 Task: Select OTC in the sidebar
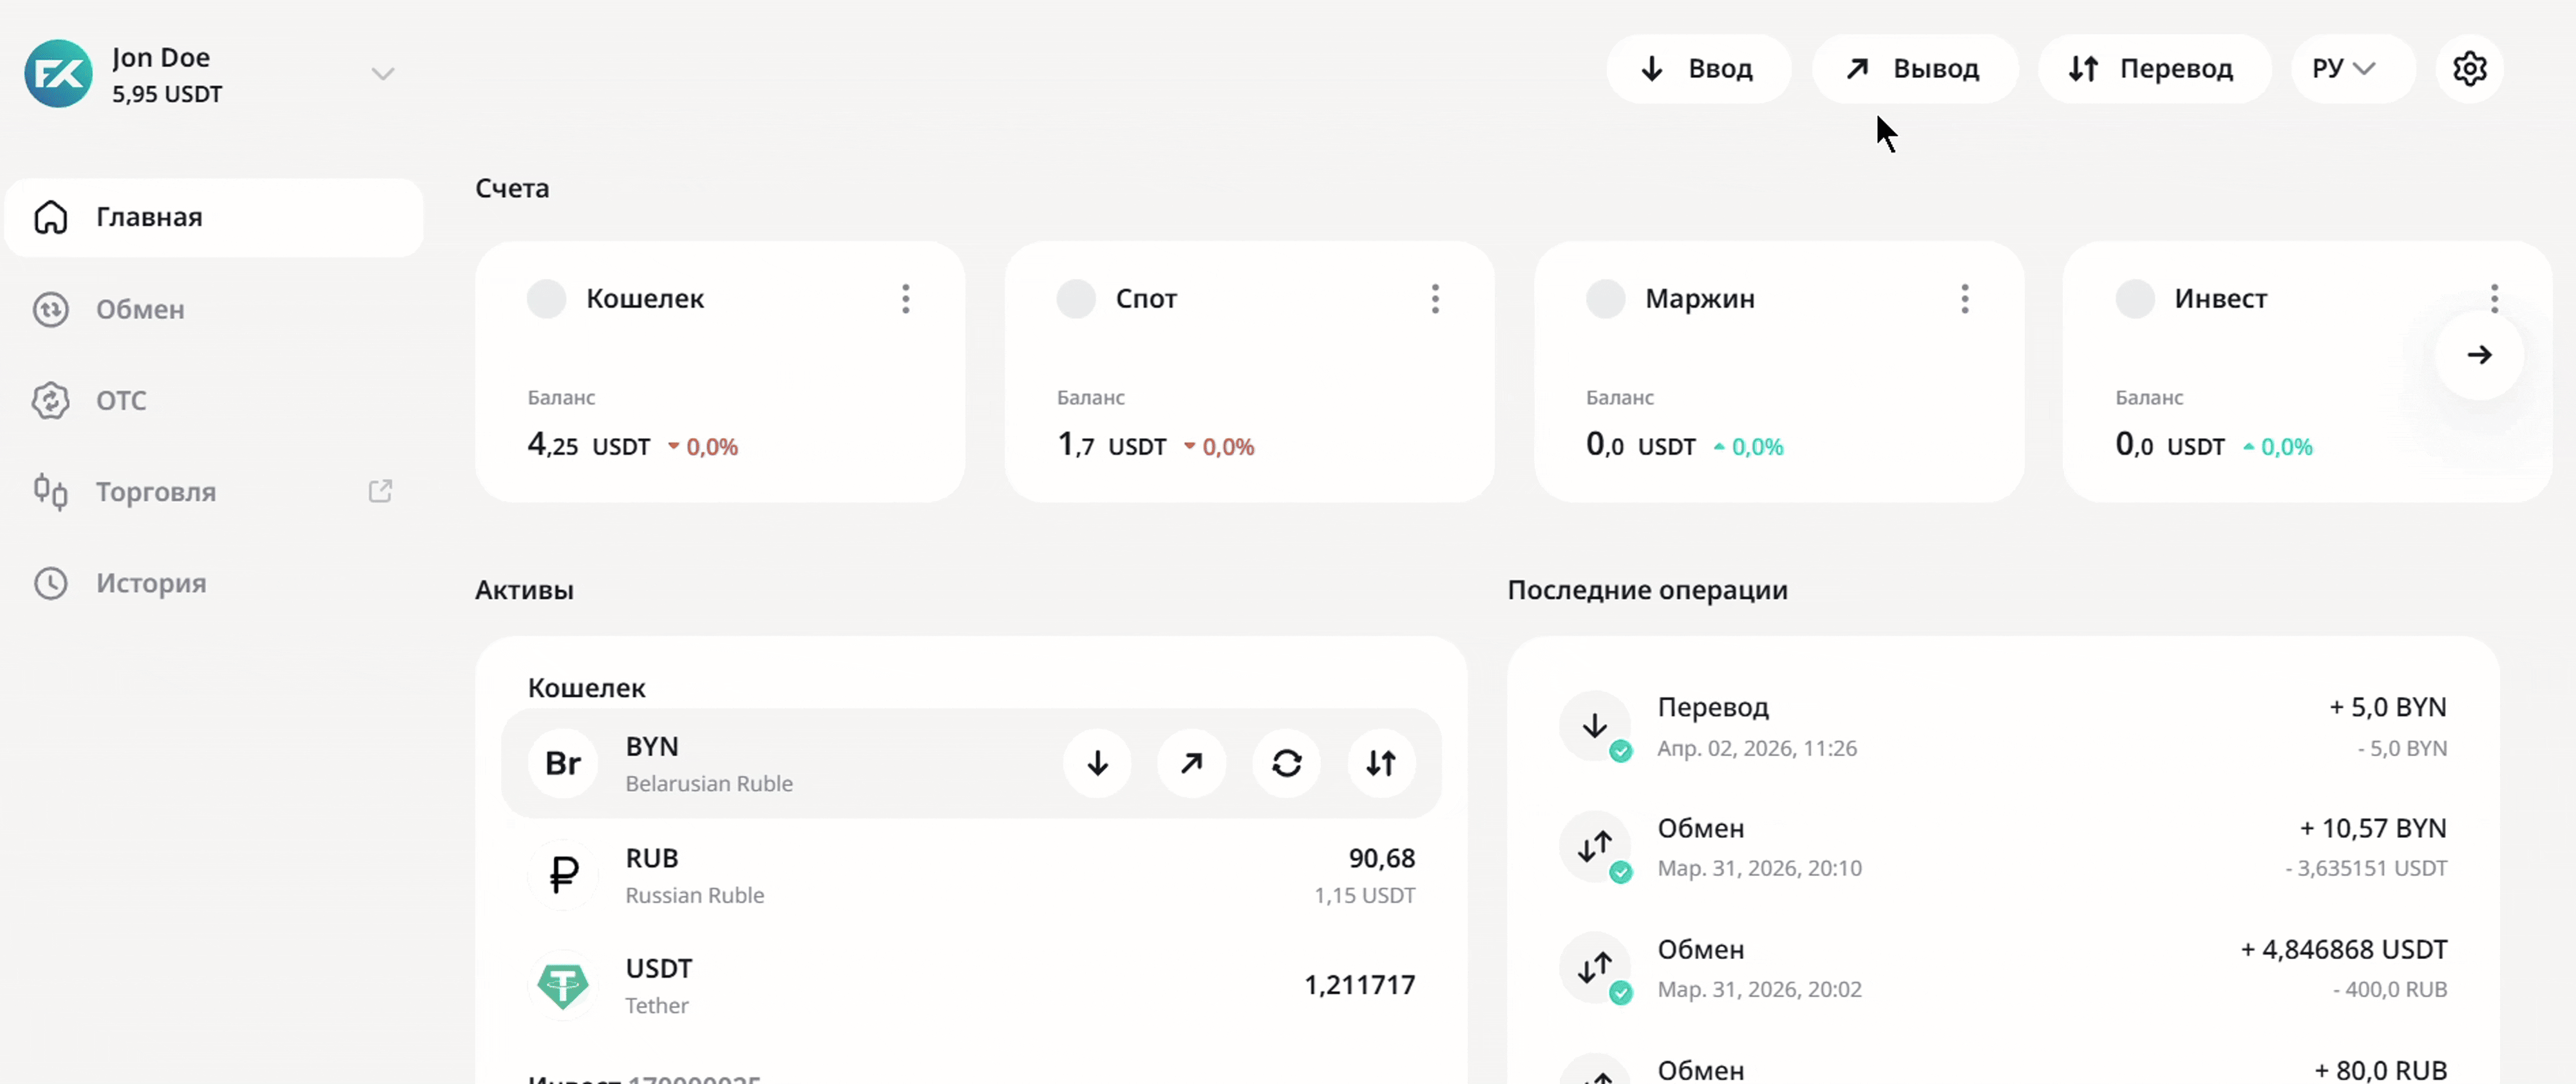click(120, 401)
